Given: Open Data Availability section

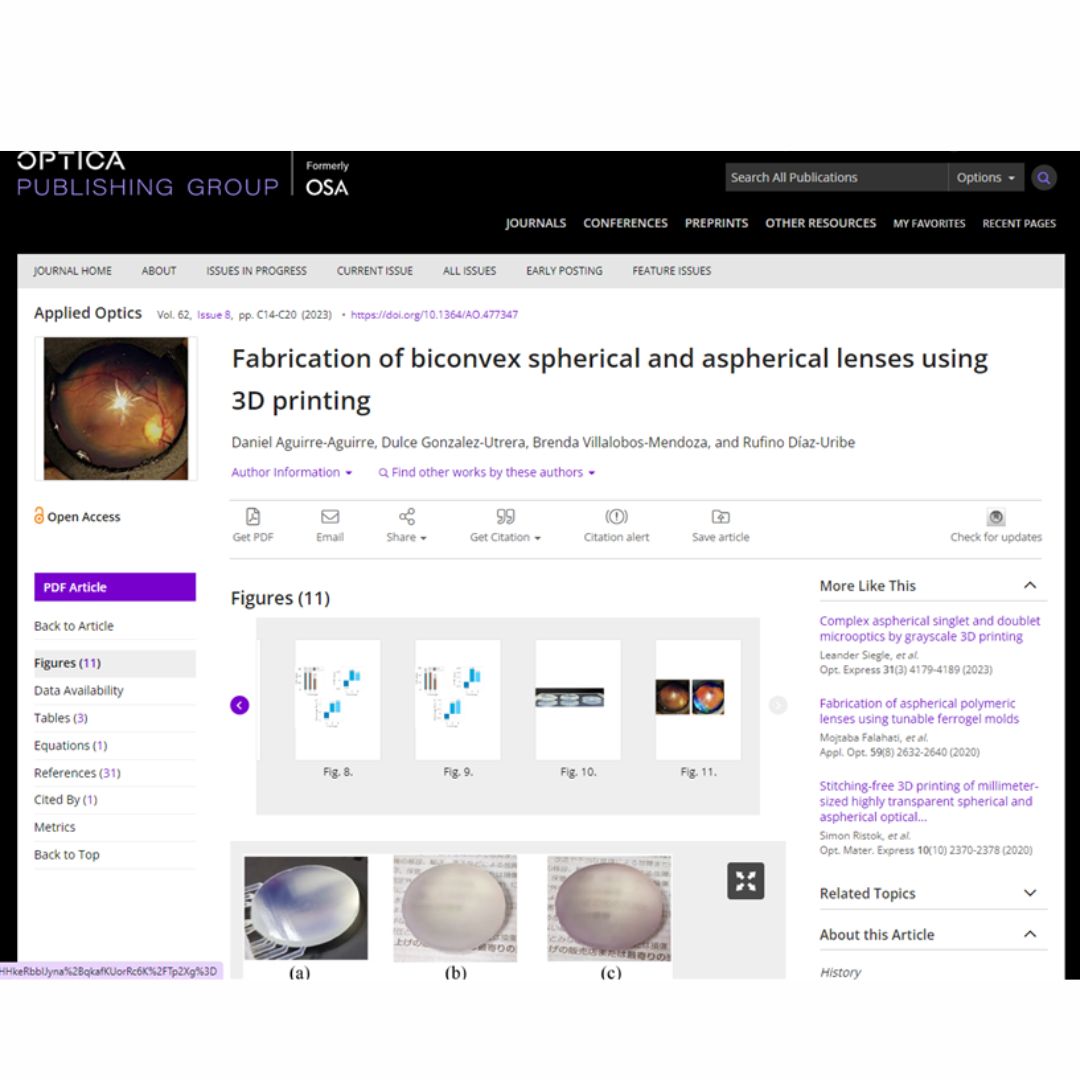Looking at the screenshot, I should (79, 690).
